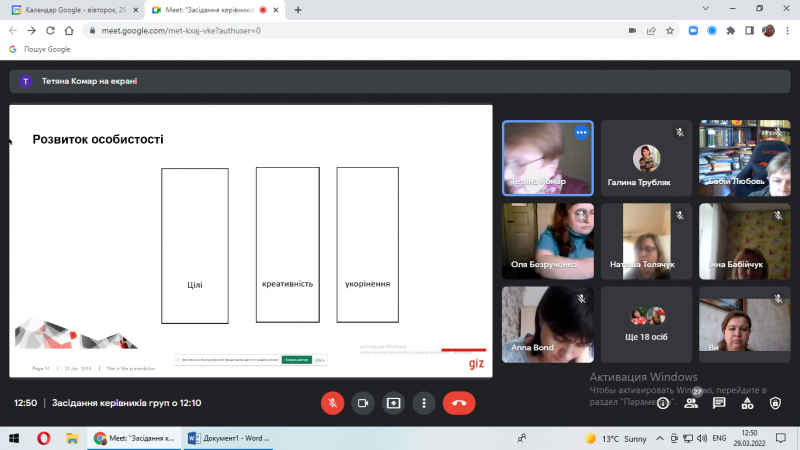The height and width of the screenshot is (450, 800).
Task: Leave the call with red hangup button
Action: pyautogui.click(x=459, y=403)
